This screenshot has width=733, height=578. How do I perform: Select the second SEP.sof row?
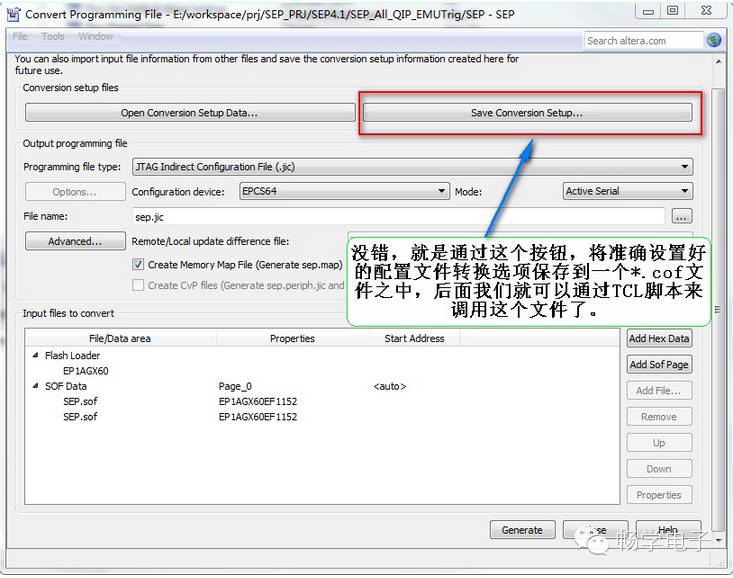coord(80,417)
